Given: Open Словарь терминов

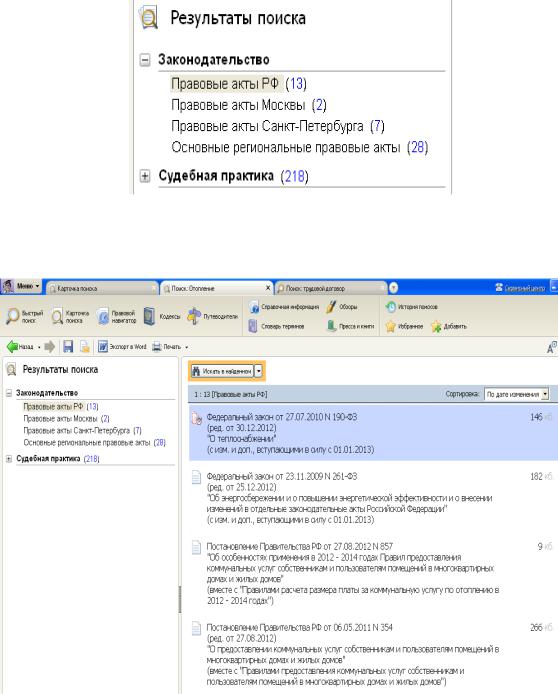Looking at the screenshot, I should pyautogui.click(x=277, y=326).
